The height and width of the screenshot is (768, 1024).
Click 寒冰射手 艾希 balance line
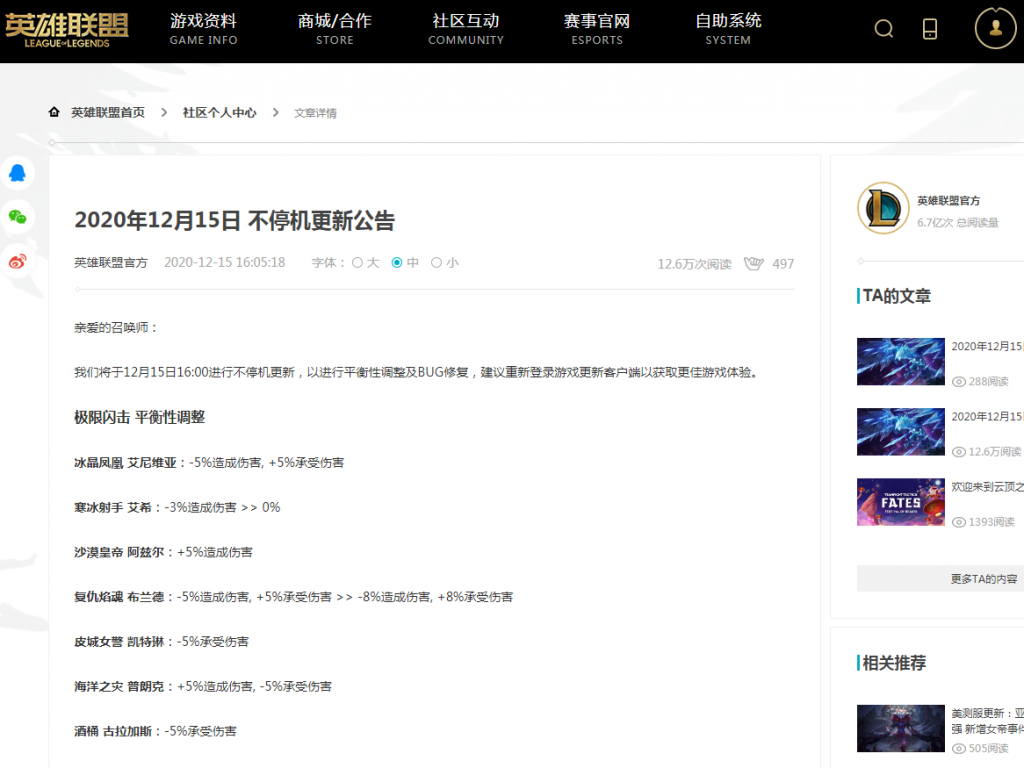click(177, 507)
